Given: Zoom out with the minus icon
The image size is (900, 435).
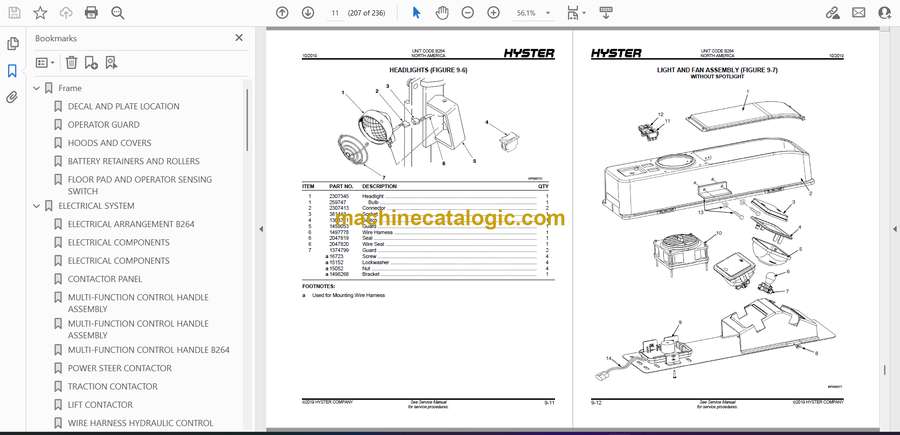Looking at the screenshot, I should [468, 13].
